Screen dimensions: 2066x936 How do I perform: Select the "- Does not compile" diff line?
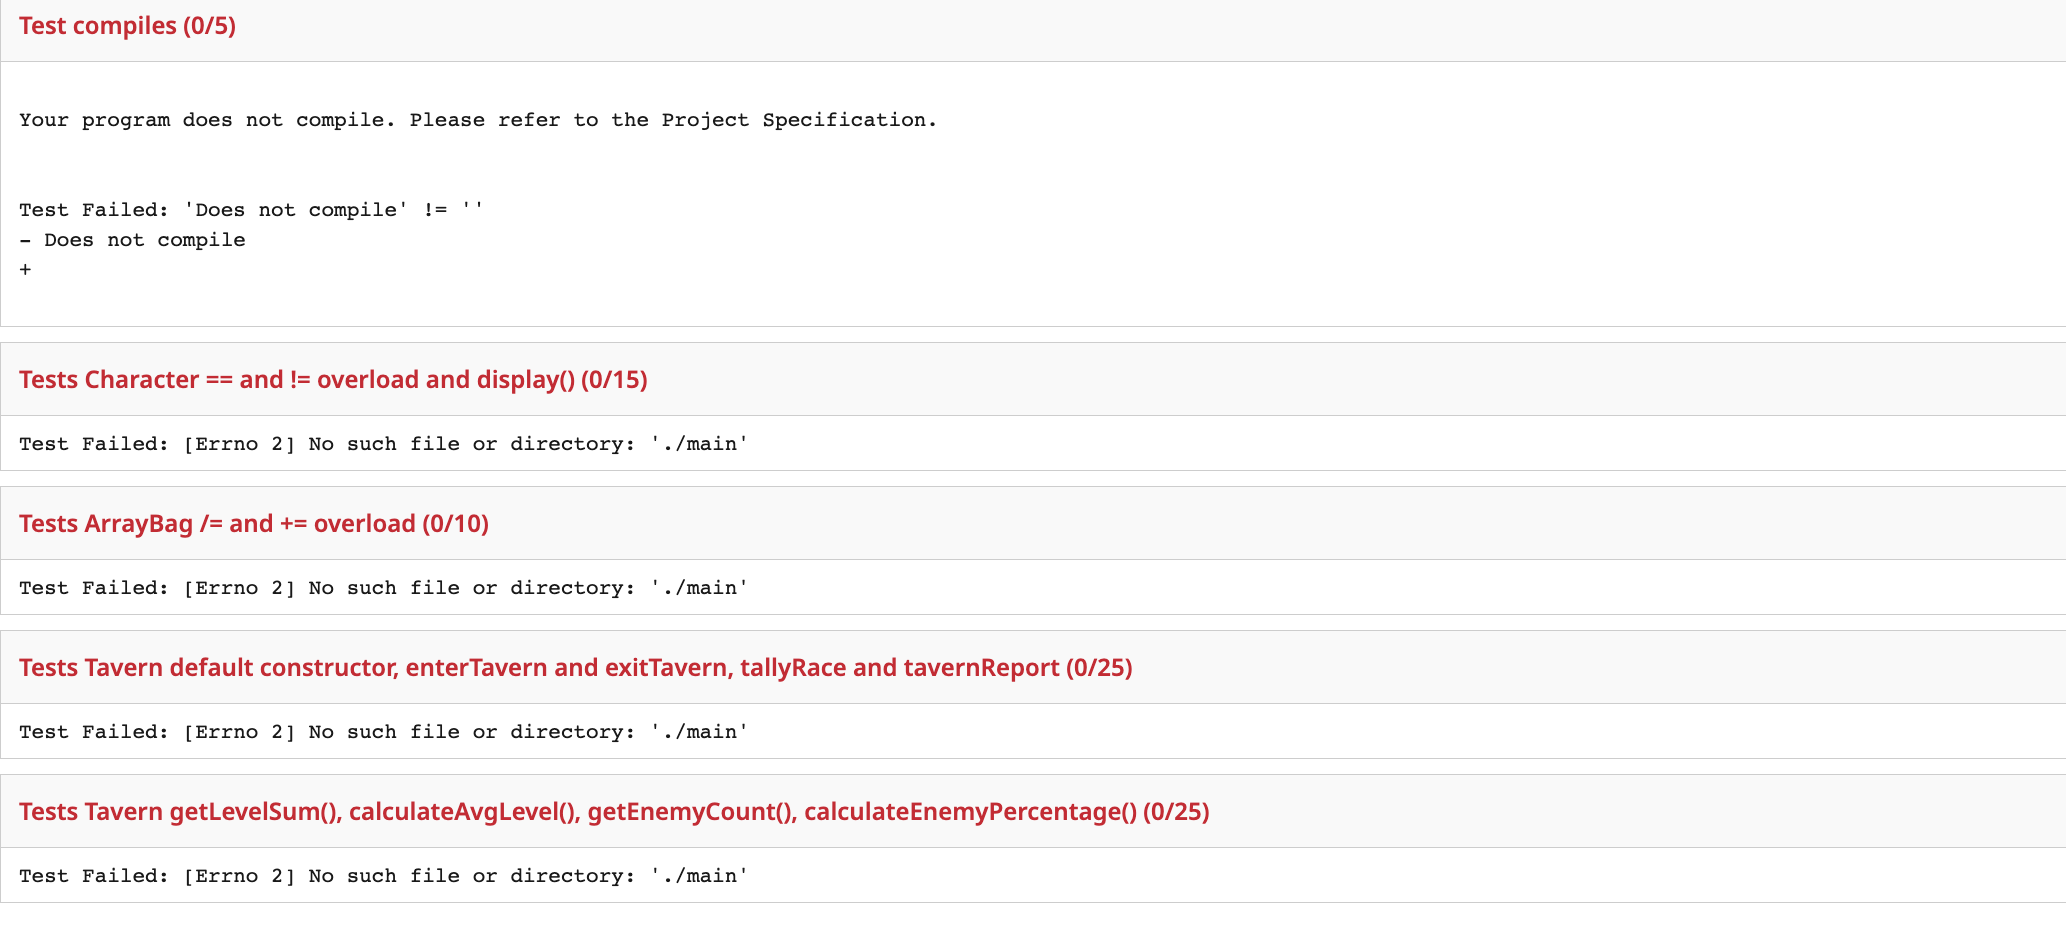(x=132, y=240)
